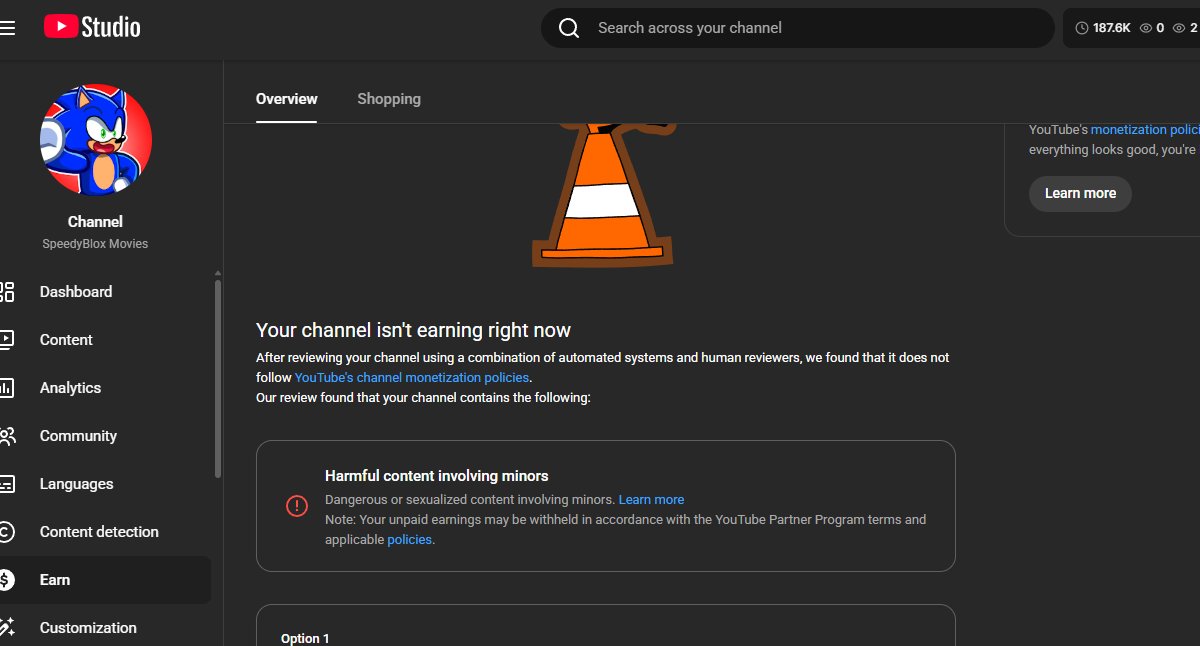
Task: Open Analytics via its chart icon
Action: point(8,388)
